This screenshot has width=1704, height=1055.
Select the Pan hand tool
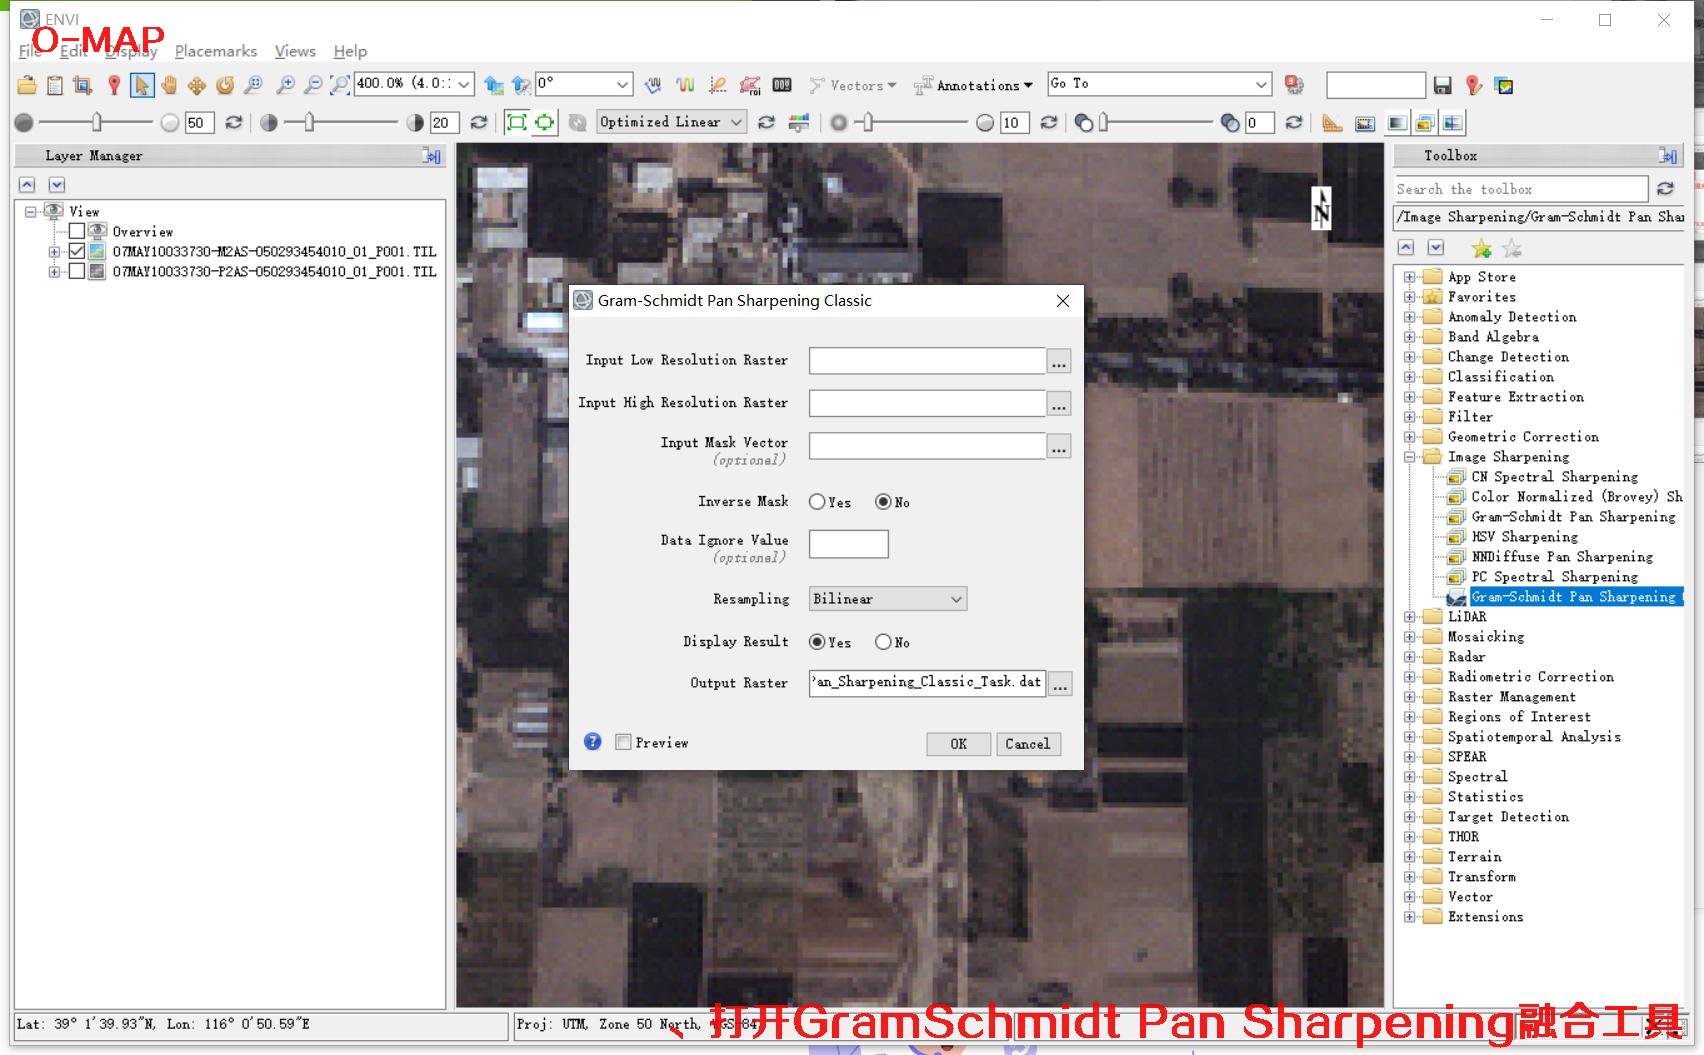tap(169, 85)
